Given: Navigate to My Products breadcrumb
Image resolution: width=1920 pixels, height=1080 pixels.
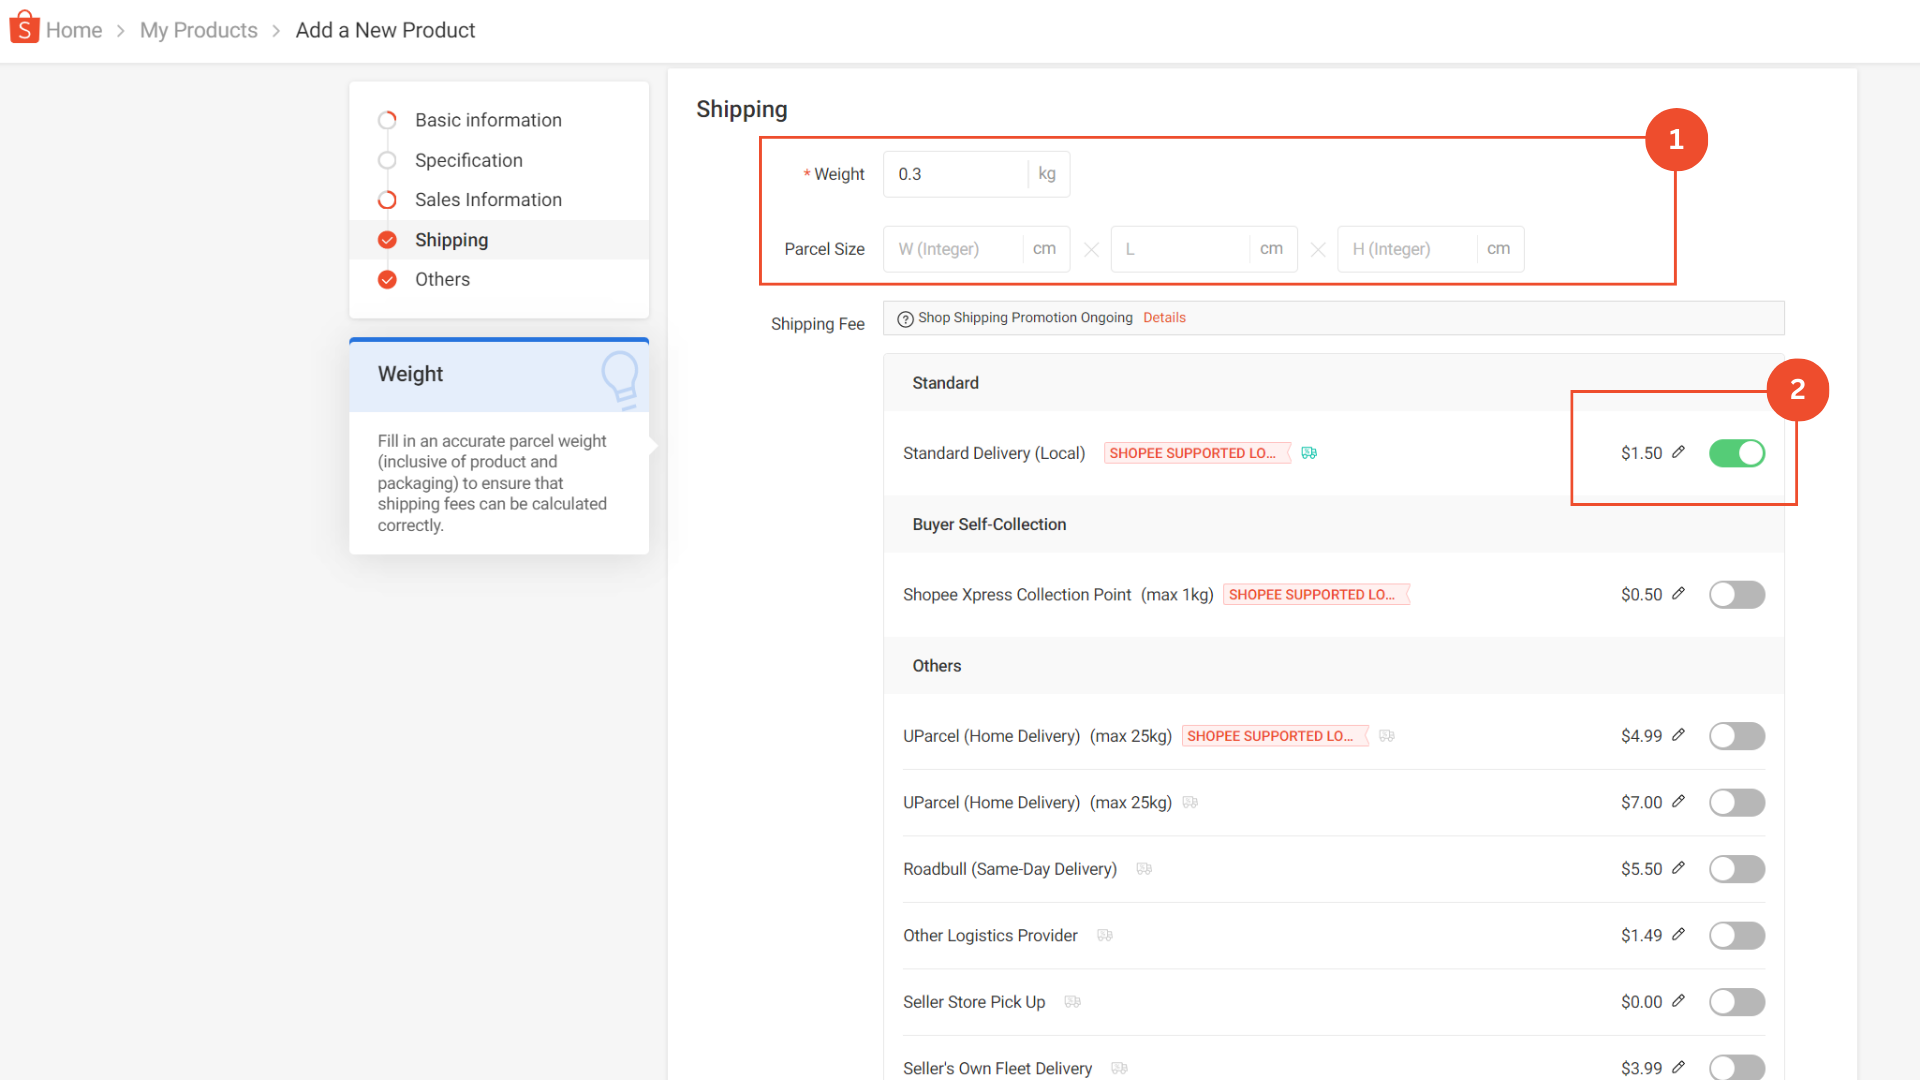Looking at the screenshot, I should click(198, 30).
